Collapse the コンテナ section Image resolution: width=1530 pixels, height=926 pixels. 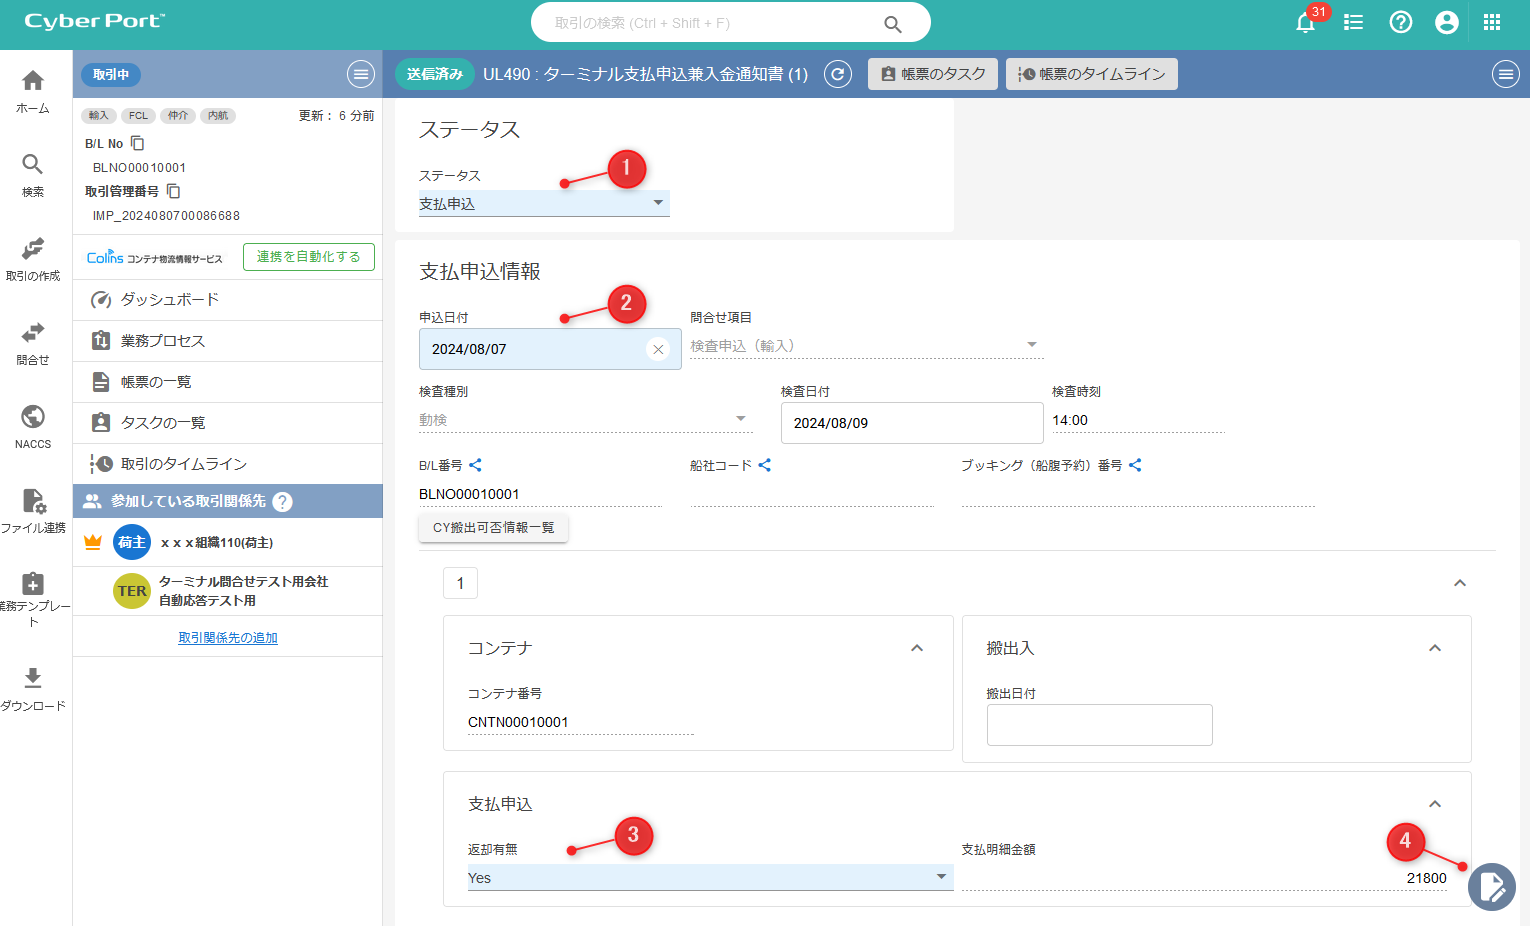click(917, 648)
